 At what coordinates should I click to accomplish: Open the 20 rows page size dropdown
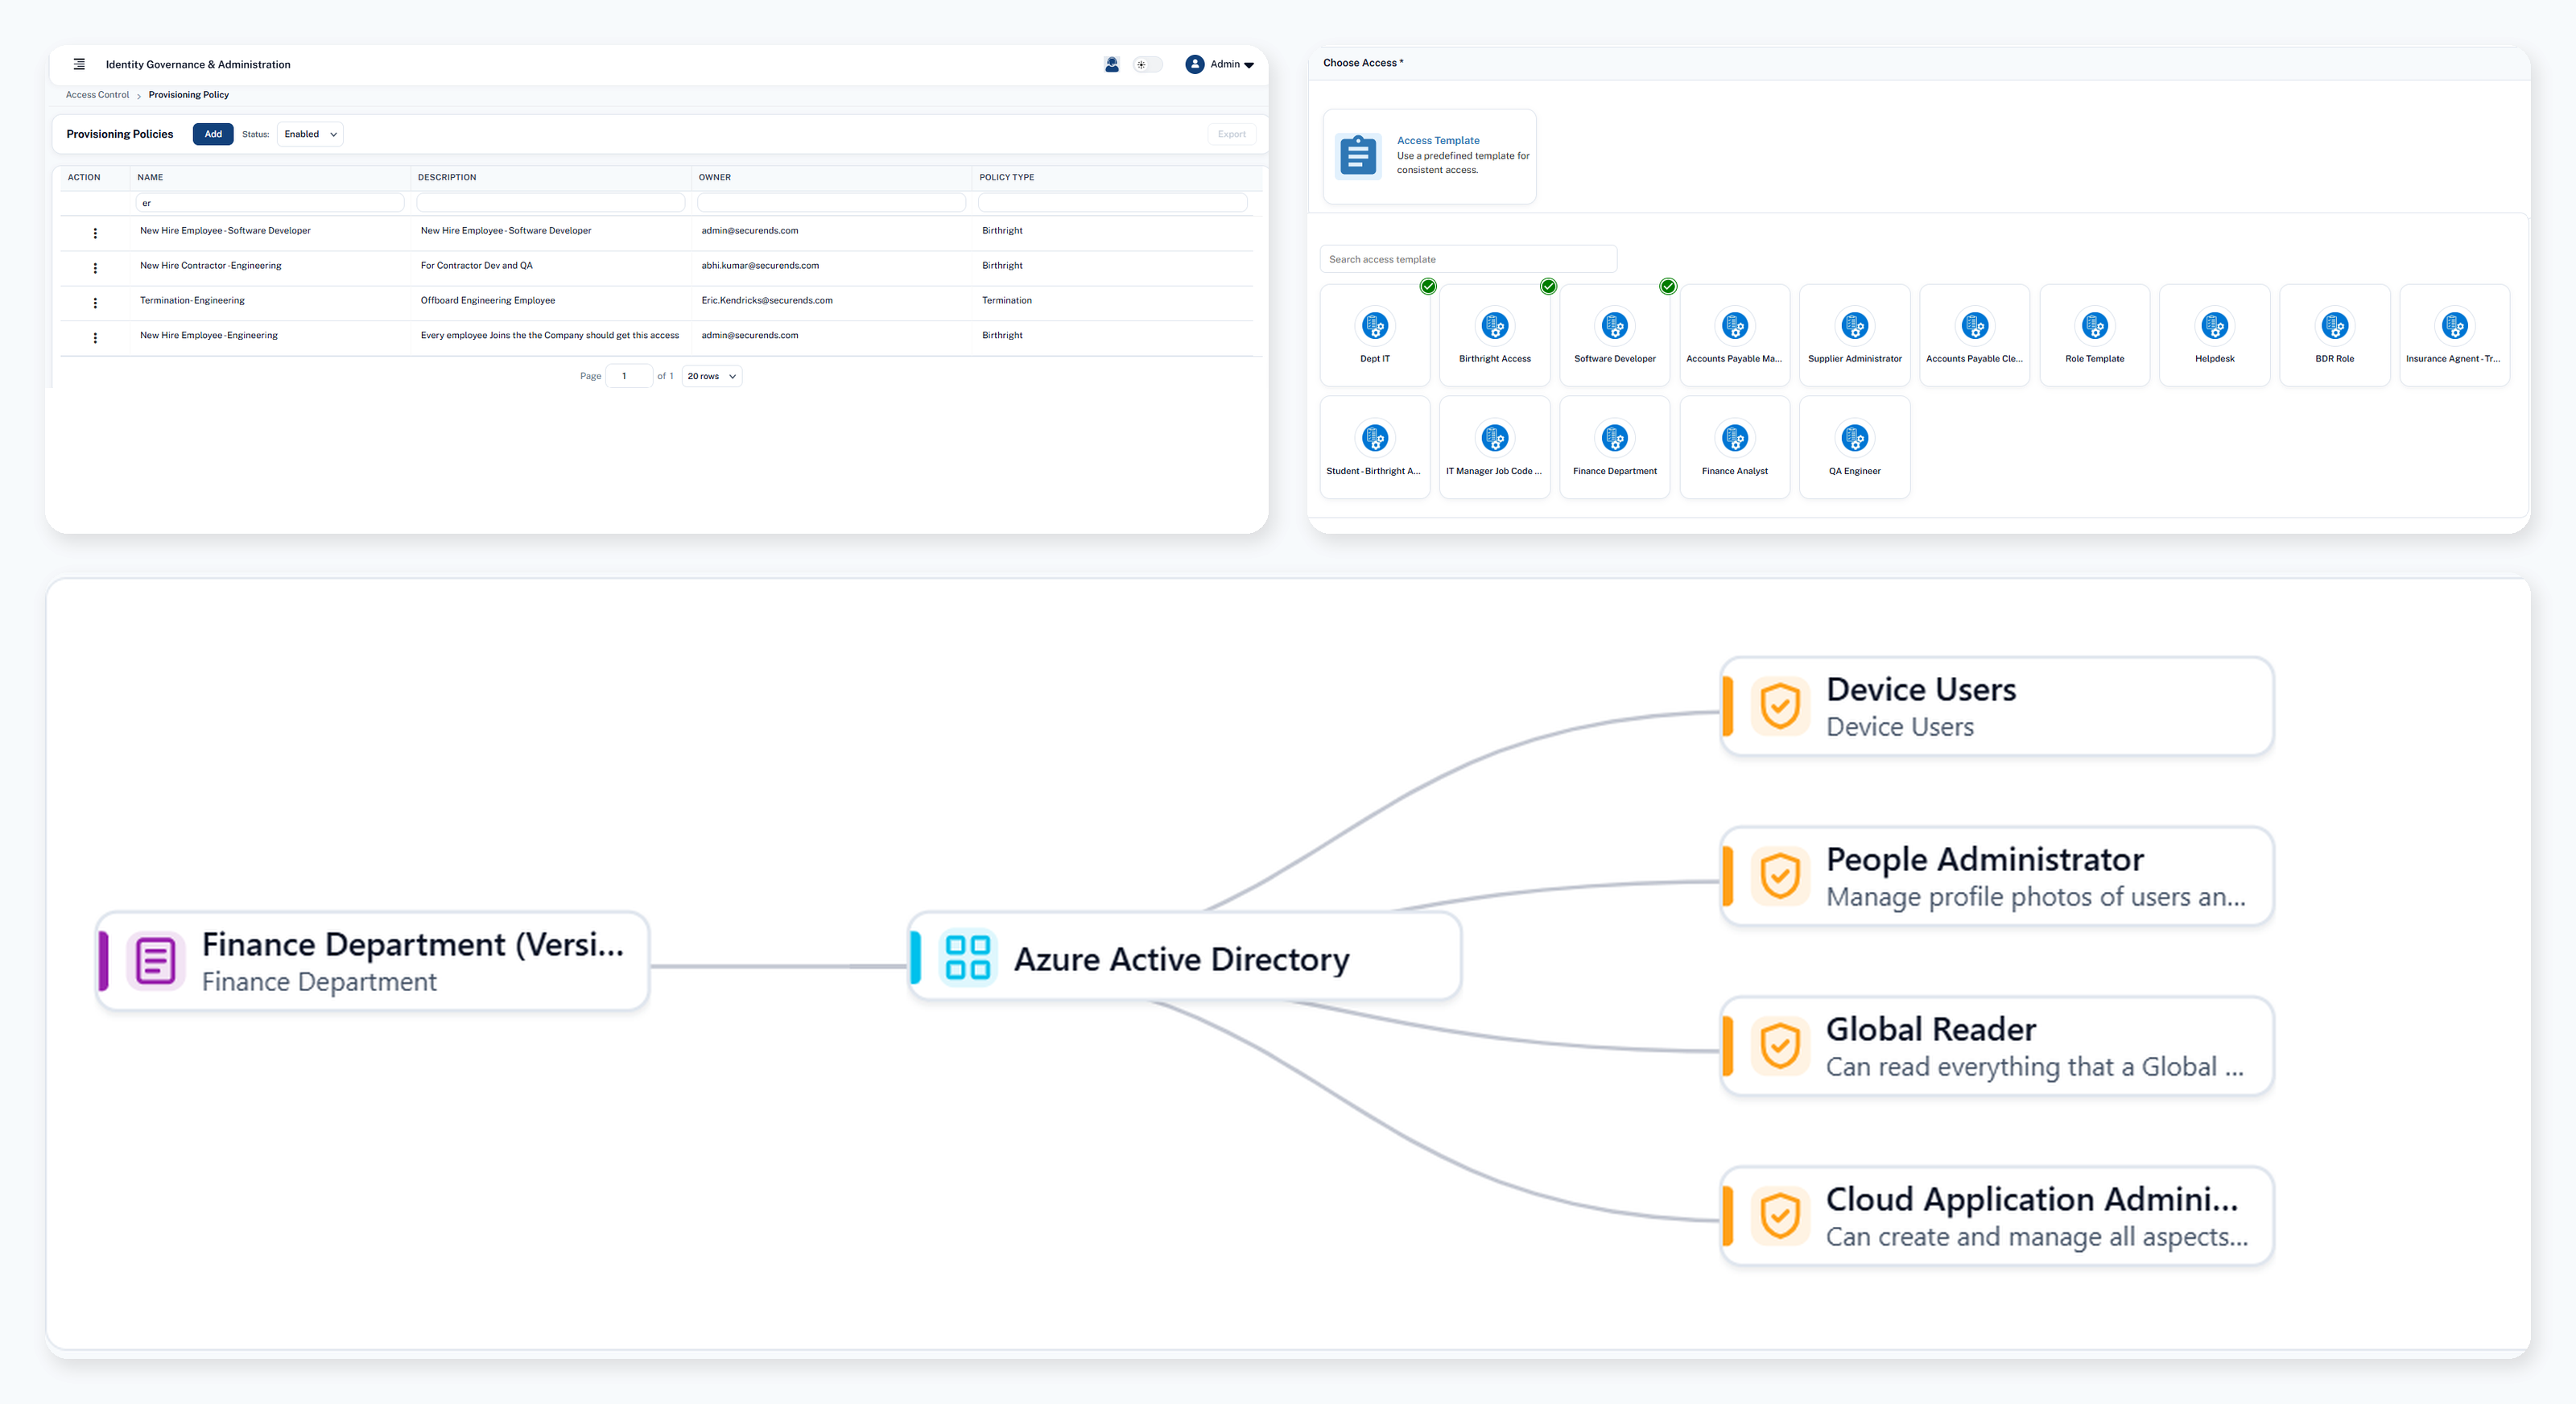[711, 376]
